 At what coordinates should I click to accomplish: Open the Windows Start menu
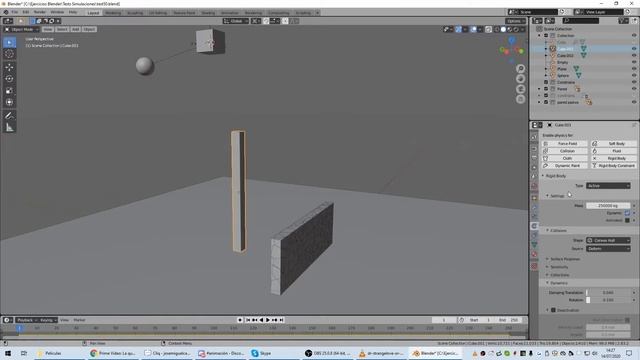click(x=7, y=353)
